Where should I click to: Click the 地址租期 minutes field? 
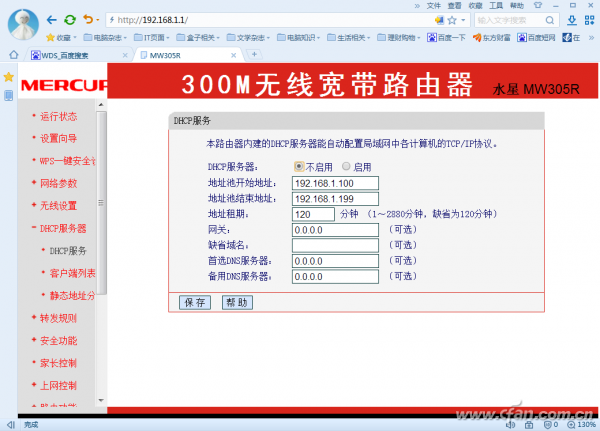313,214
